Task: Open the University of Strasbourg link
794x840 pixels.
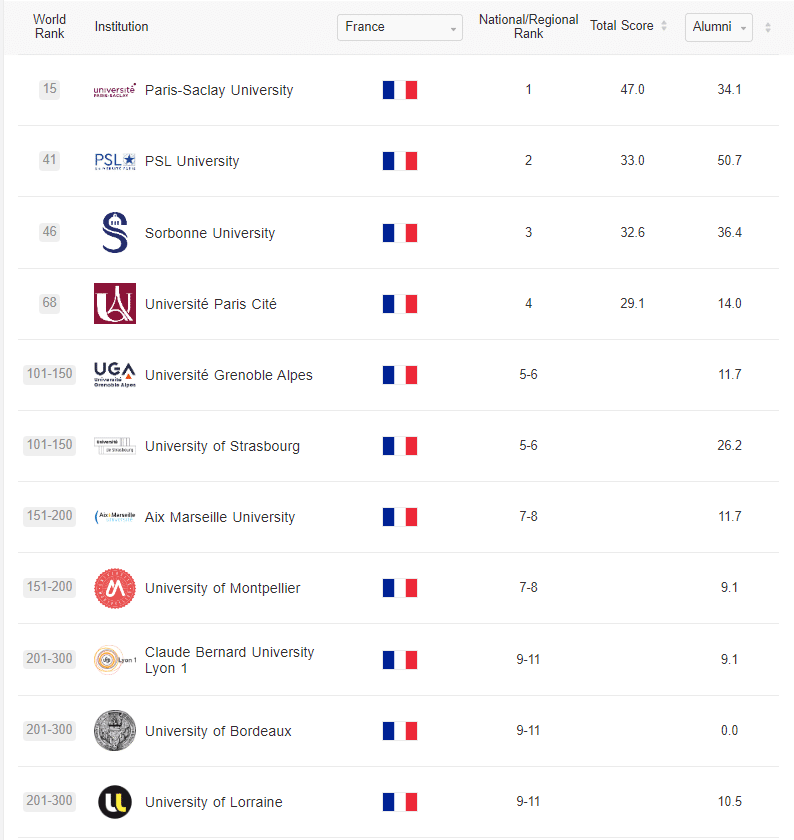Action: pyautogui.click(x=222, y=446)
